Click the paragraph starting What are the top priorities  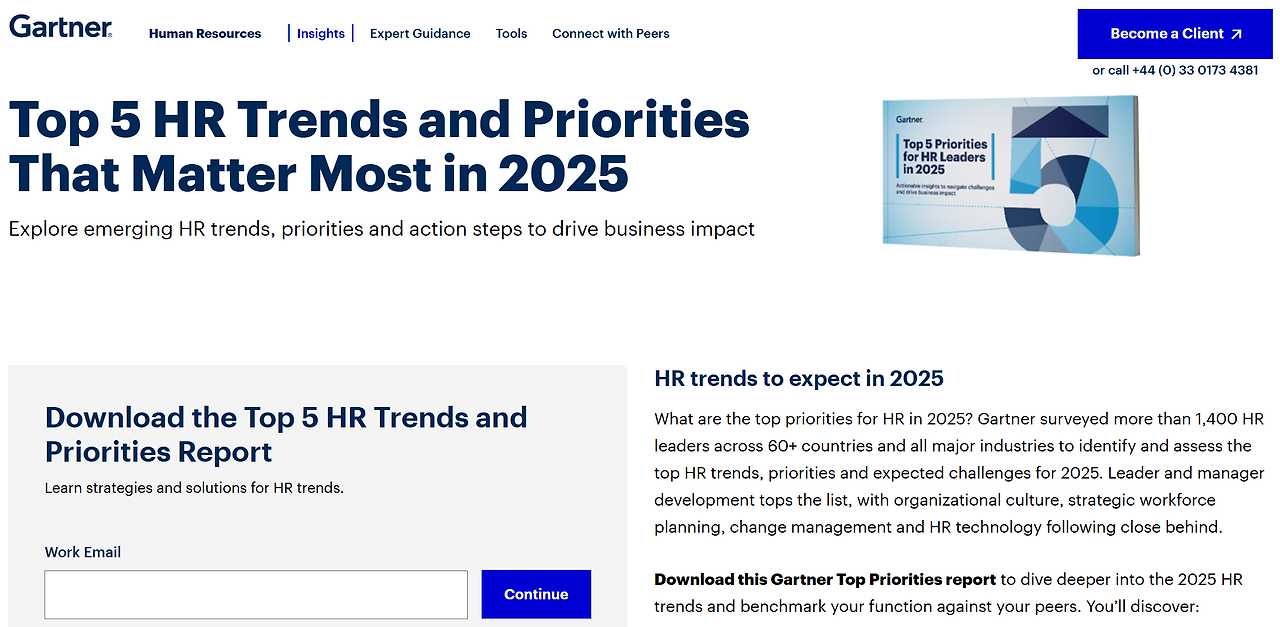tap(959, 473)
